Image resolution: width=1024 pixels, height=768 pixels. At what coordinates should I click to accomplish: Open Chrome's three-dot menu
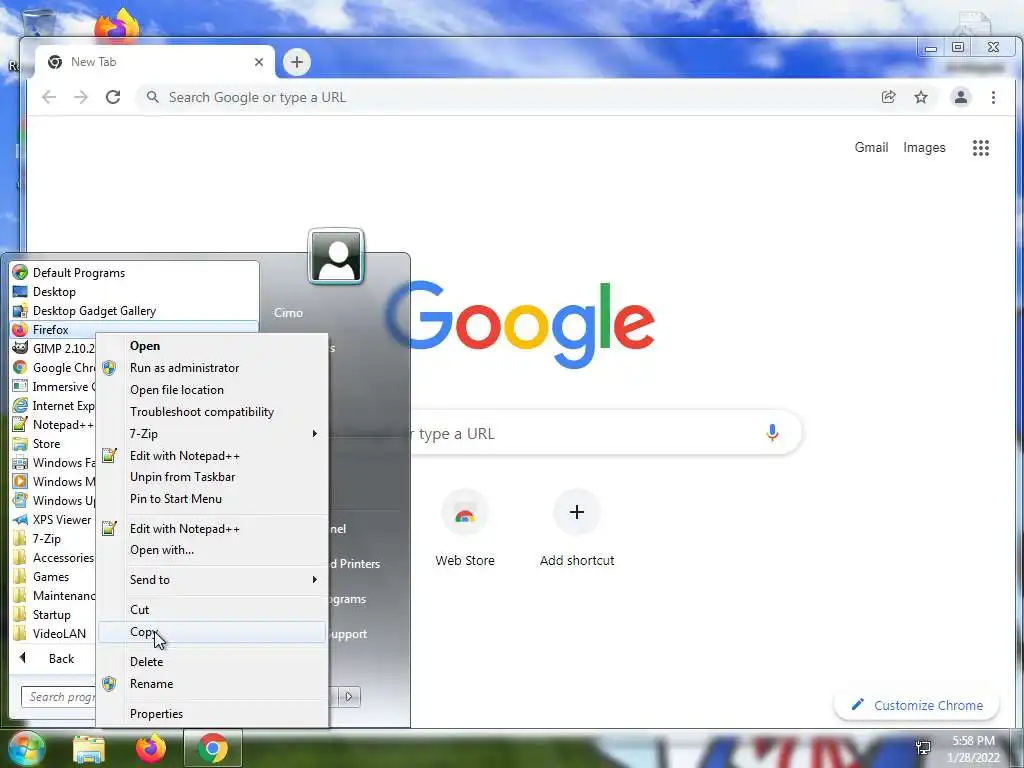pyautogui.click(x=993, y=97)
